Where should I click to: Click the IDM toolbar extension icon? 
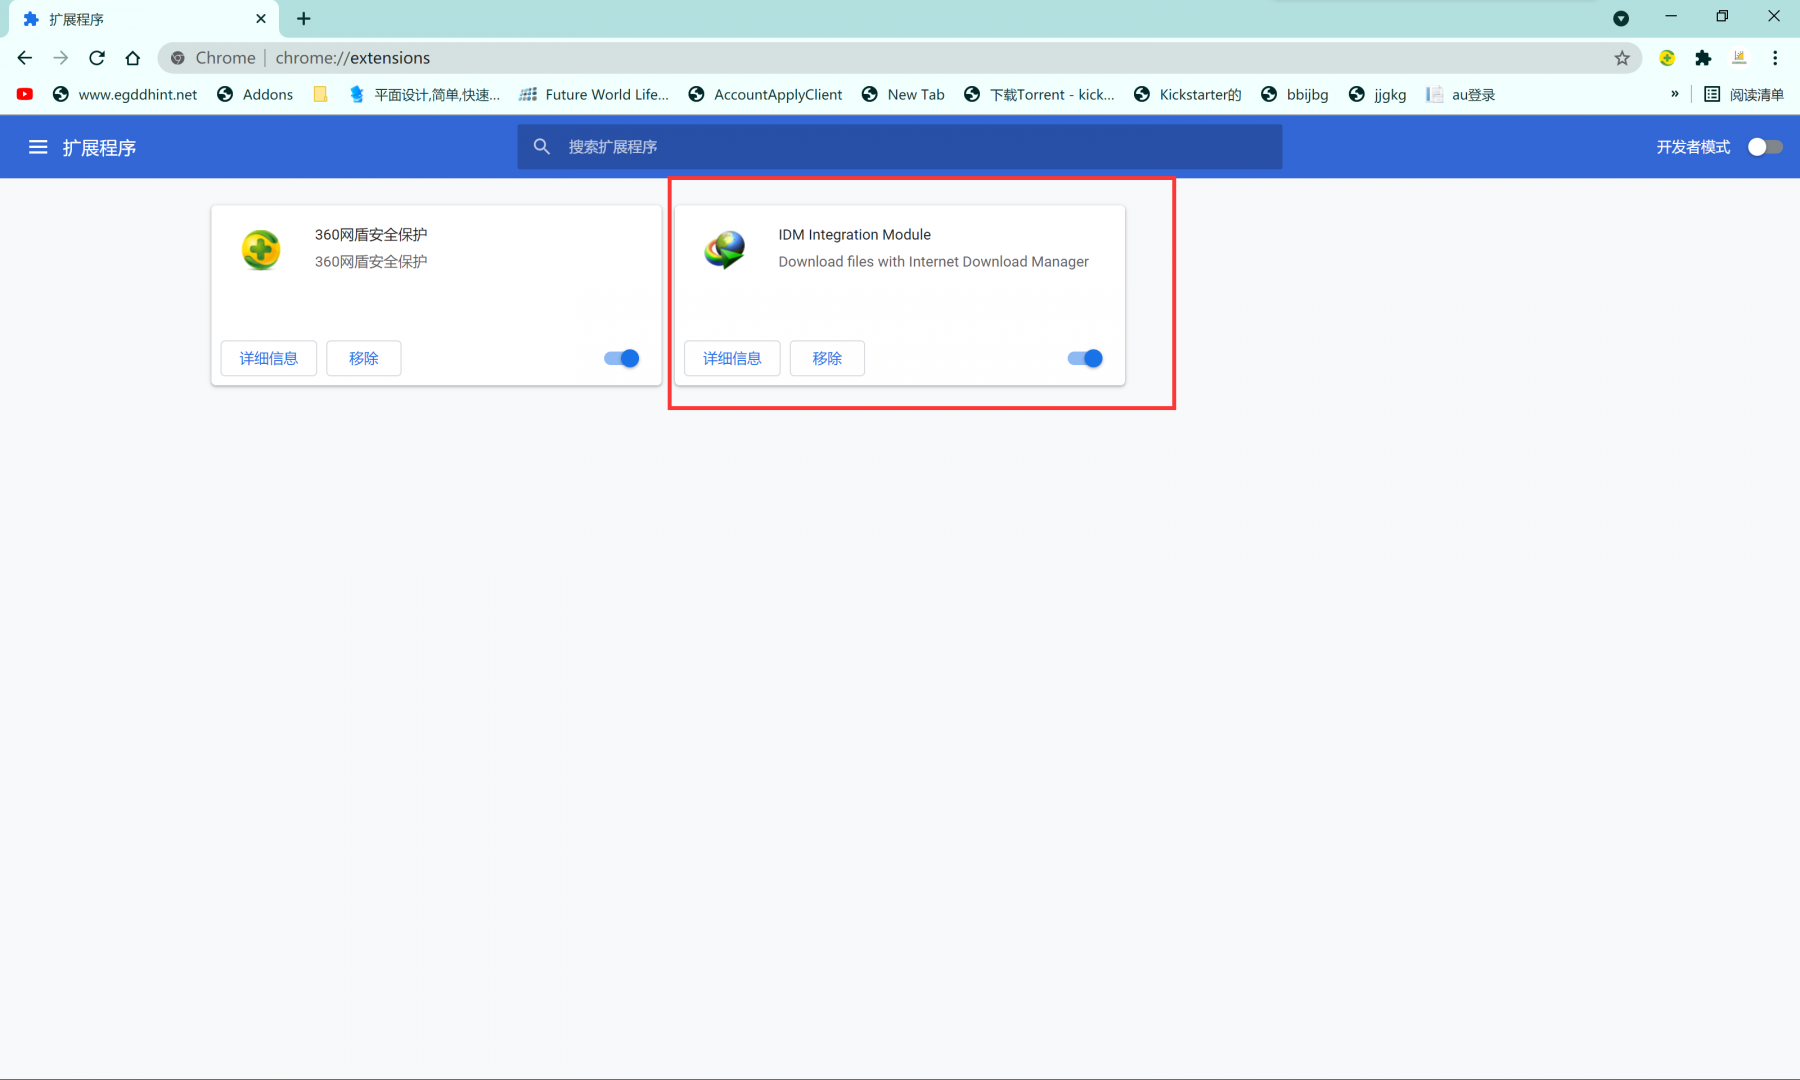(1739, 58)
